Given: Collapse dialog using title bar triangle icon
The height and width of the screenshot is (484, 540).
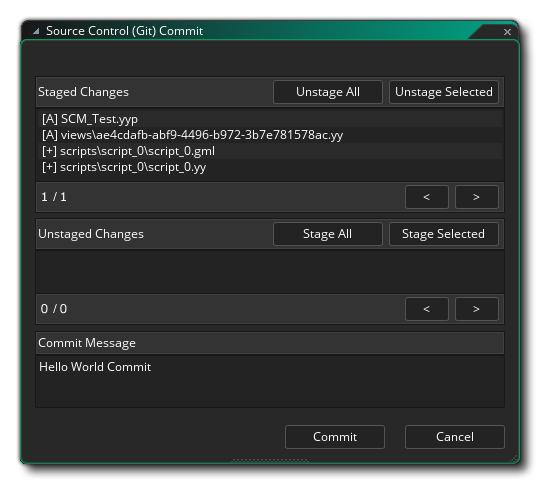Looking at the screenshot, I should 36,31.
